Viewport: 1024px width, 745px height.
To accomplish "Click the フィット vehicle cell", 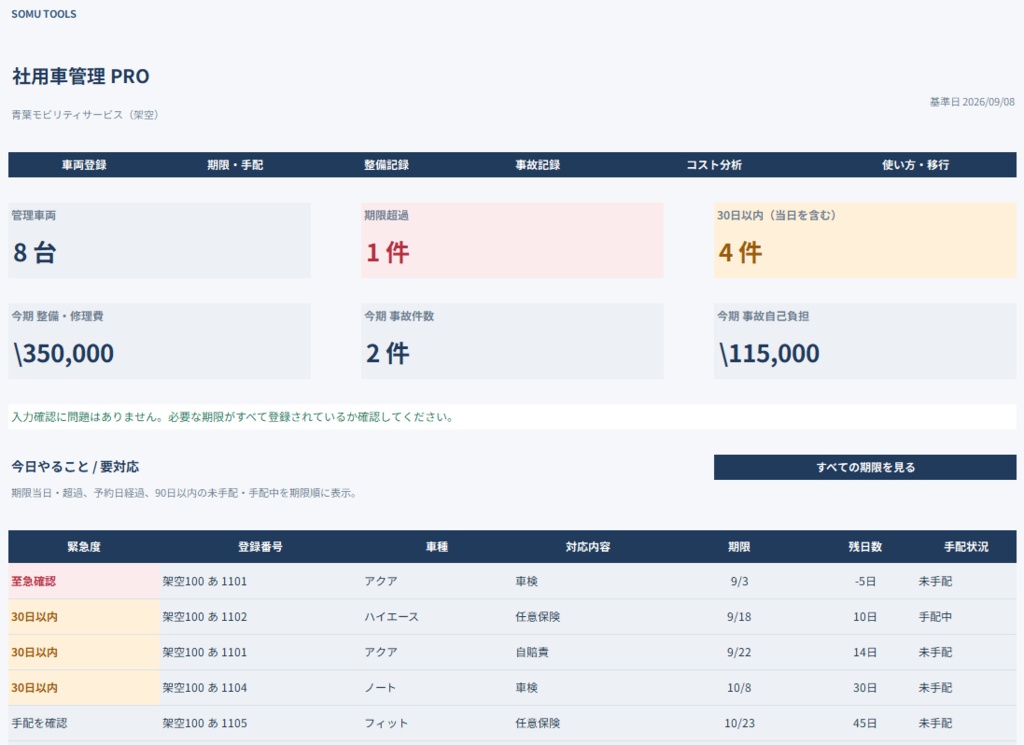I will coord(437,723).
